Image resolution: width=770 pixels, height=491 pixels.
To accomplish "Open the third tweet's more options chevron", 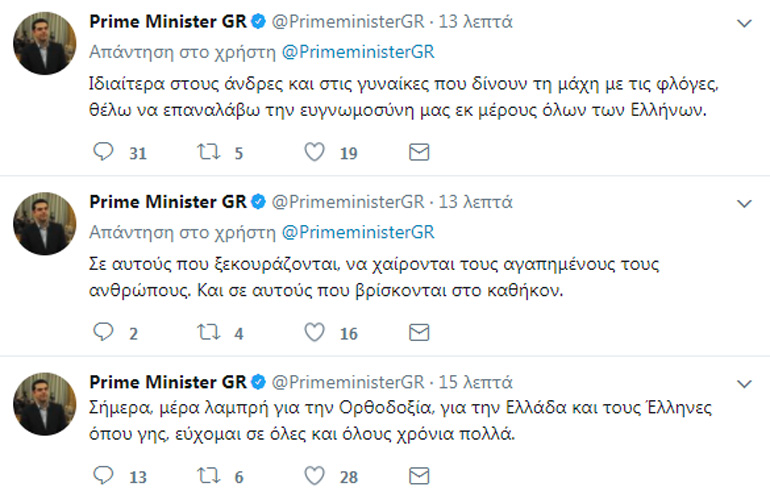I will coord(743,383).
